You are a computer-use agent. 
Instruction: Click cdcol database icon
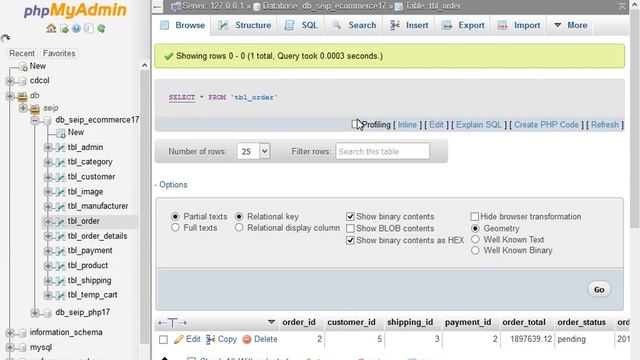pyautogui.click(x=22, y=81)
